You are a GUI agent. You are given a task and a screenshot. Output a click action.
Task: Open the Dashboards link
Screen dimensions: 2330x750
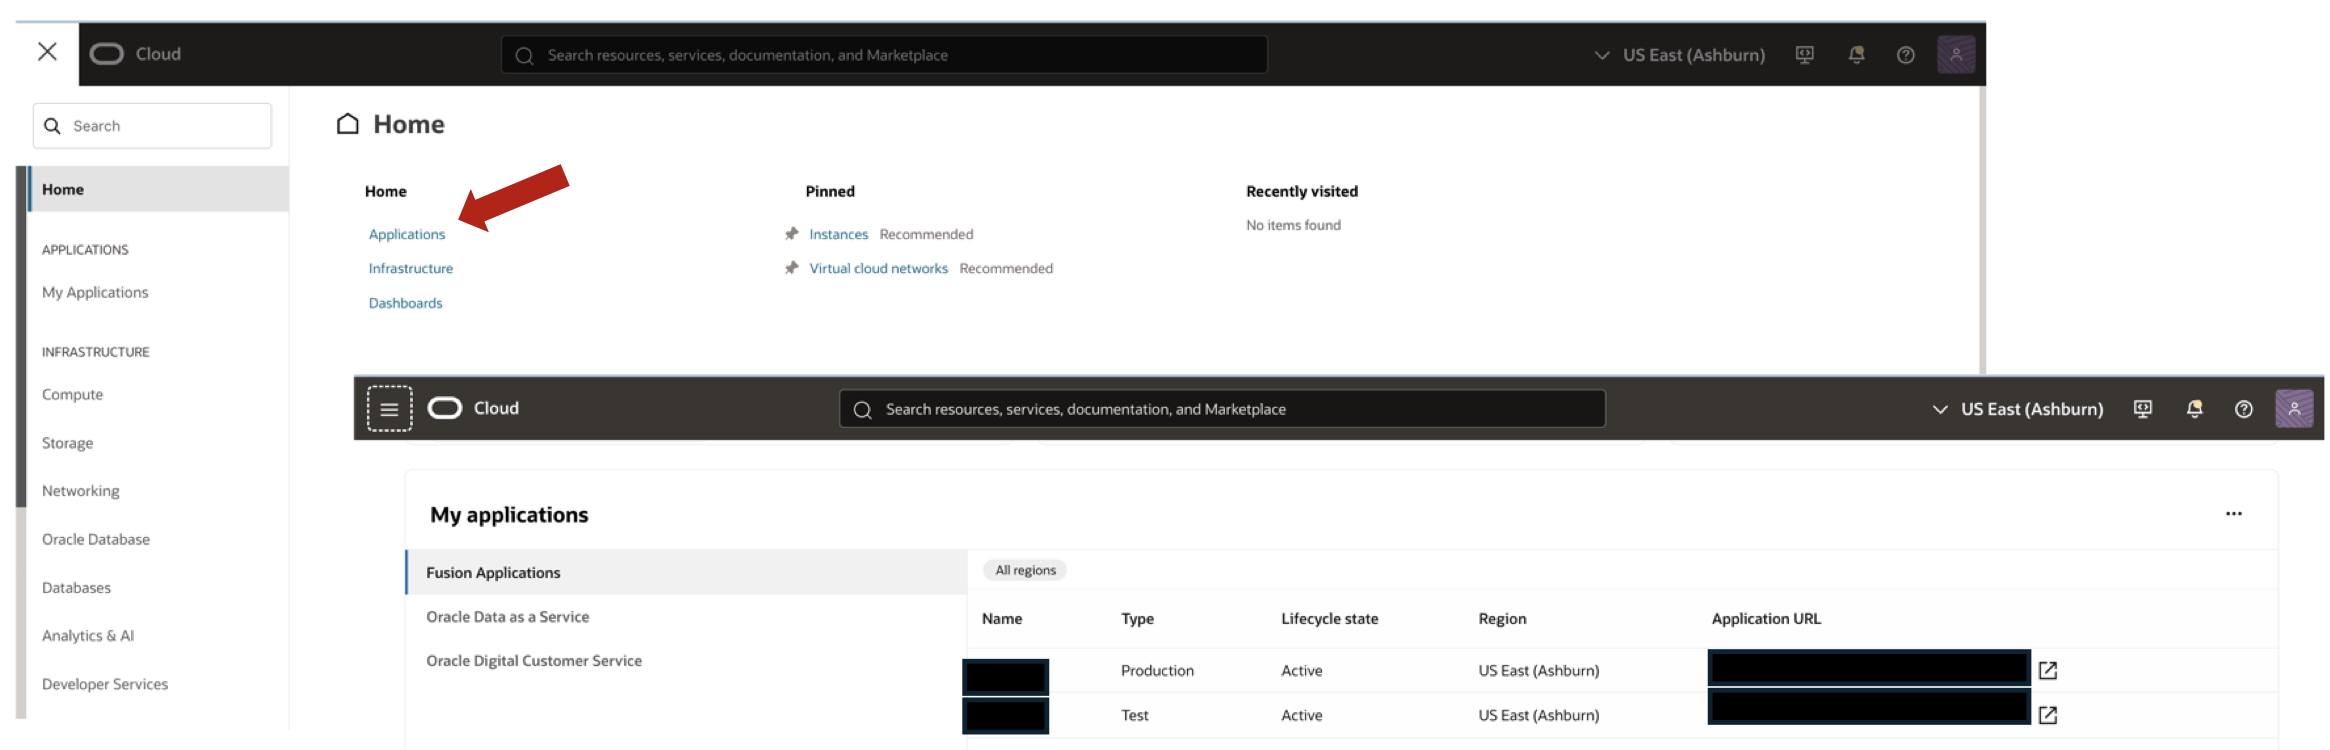405,303
